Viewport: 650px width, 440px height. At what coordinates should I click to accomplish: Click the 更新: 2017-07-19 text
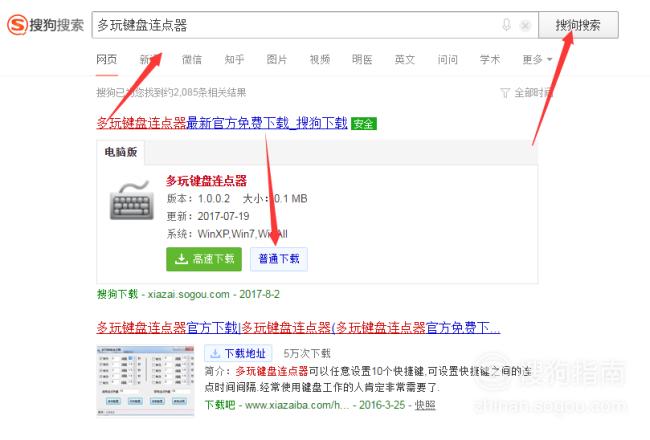click(x=208, y=216)
